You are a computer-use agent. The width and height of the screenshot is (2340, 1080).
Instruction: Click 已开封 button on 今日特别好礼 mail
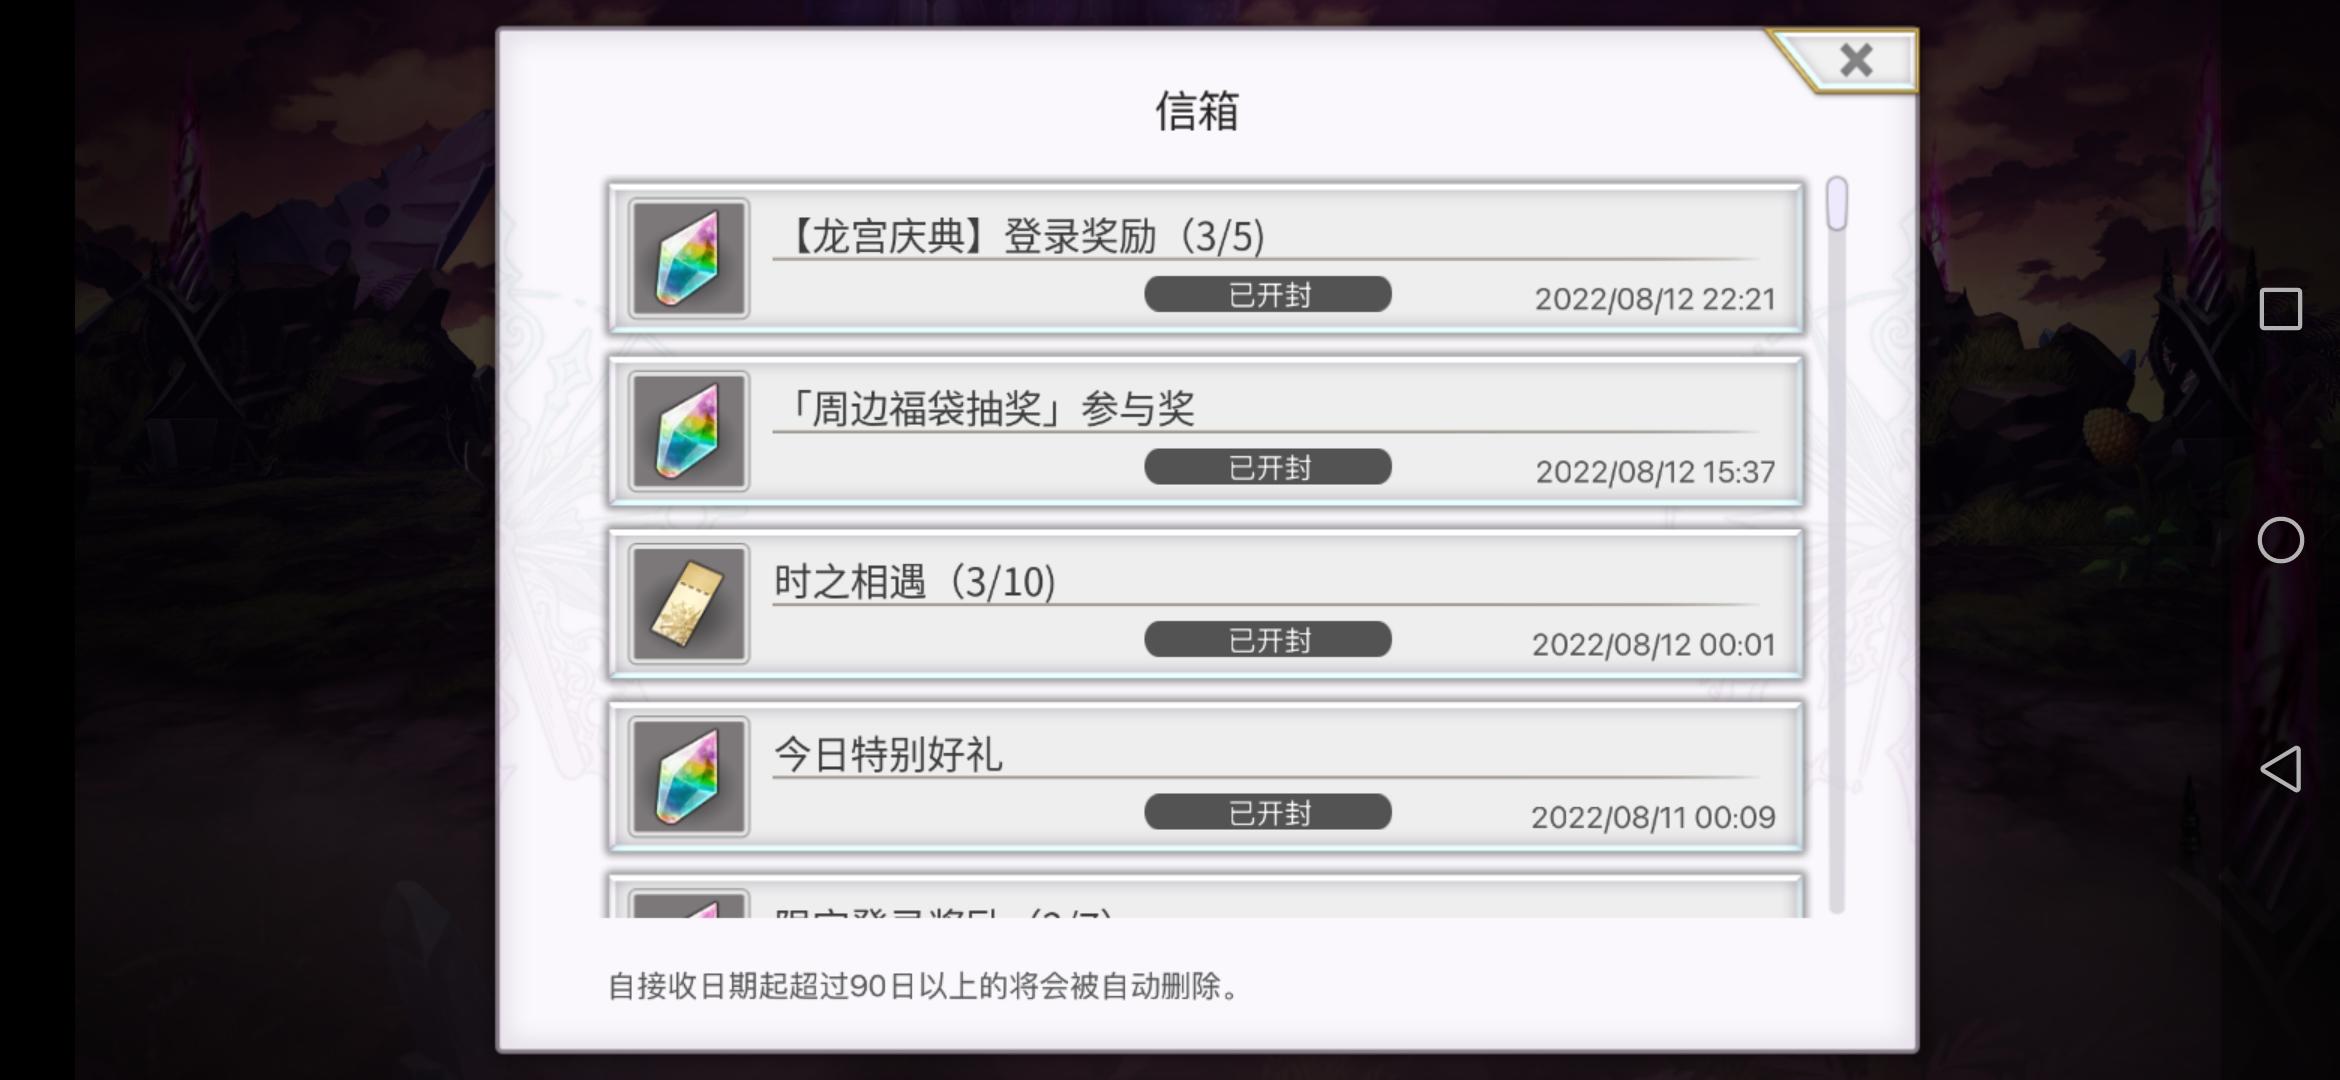point(1268,812)
